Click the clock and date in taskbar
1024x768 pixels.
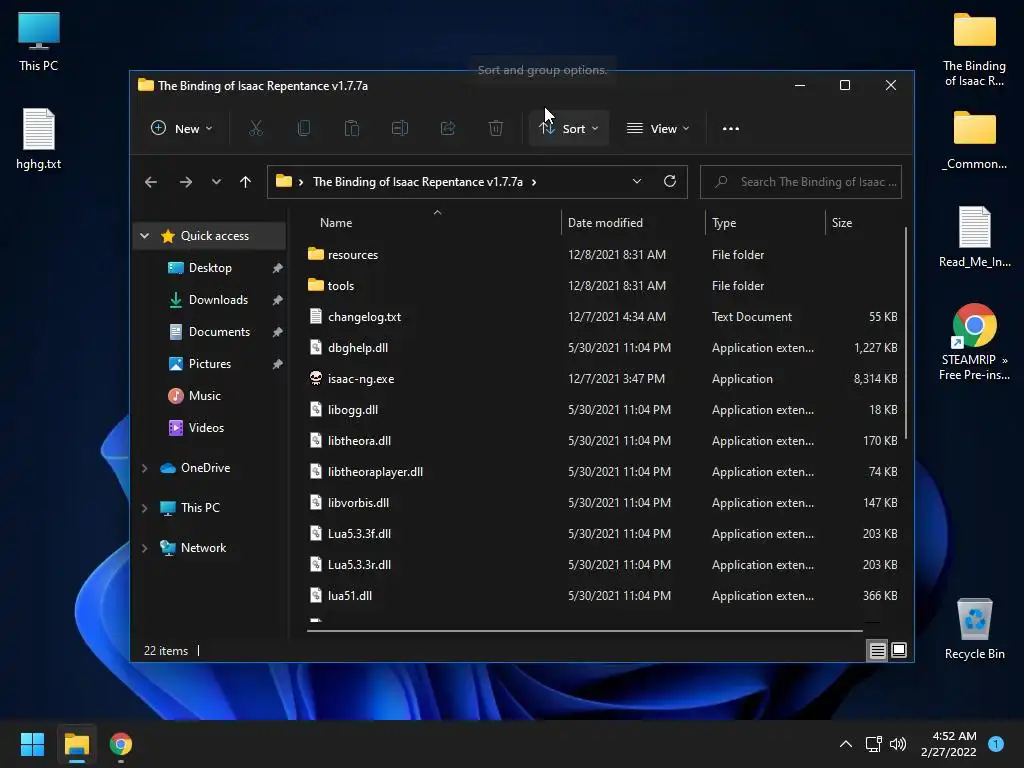tap(948, 744)
